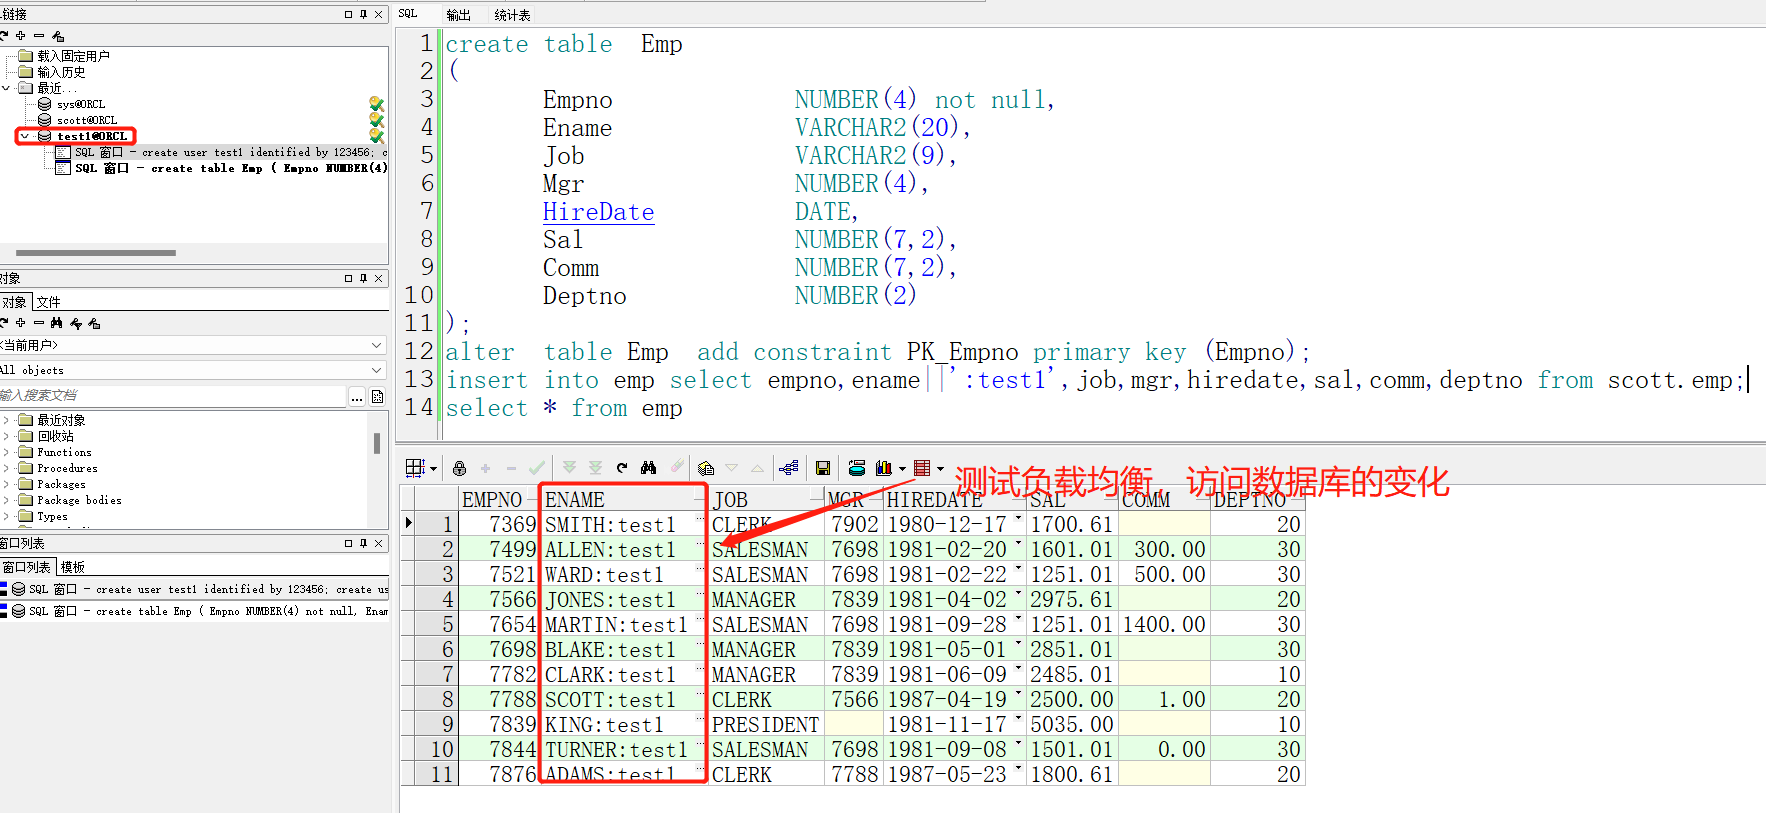Click the minus icon in objects panel toolbar

click(x=39, y=323)
